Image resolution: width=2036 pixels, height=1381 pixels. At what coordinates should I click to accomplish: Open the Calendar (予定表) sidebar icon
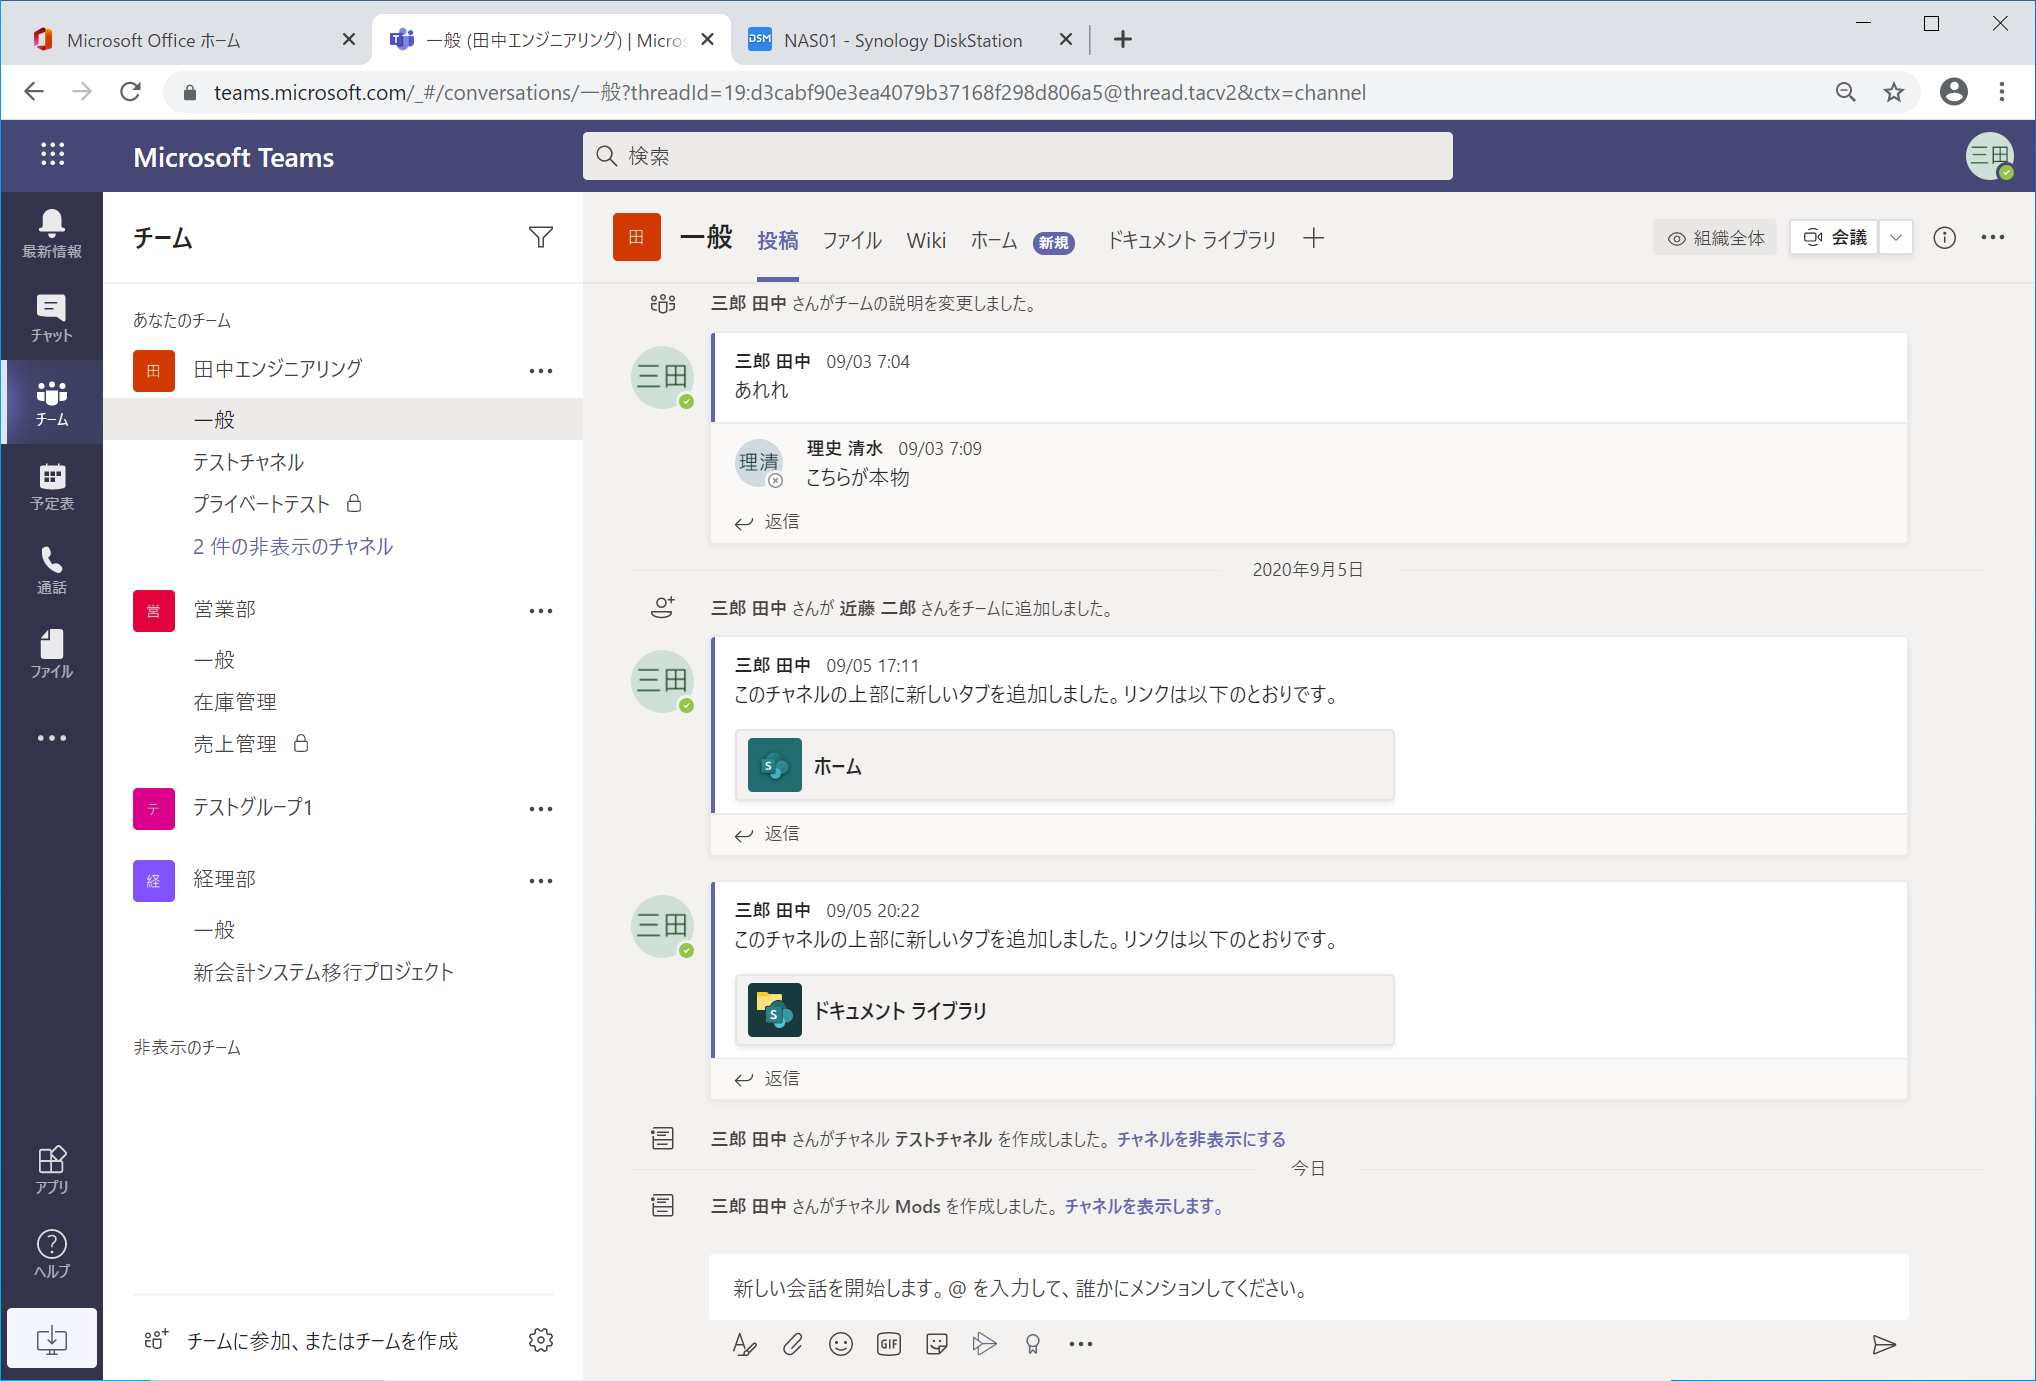tap(52, 486)
